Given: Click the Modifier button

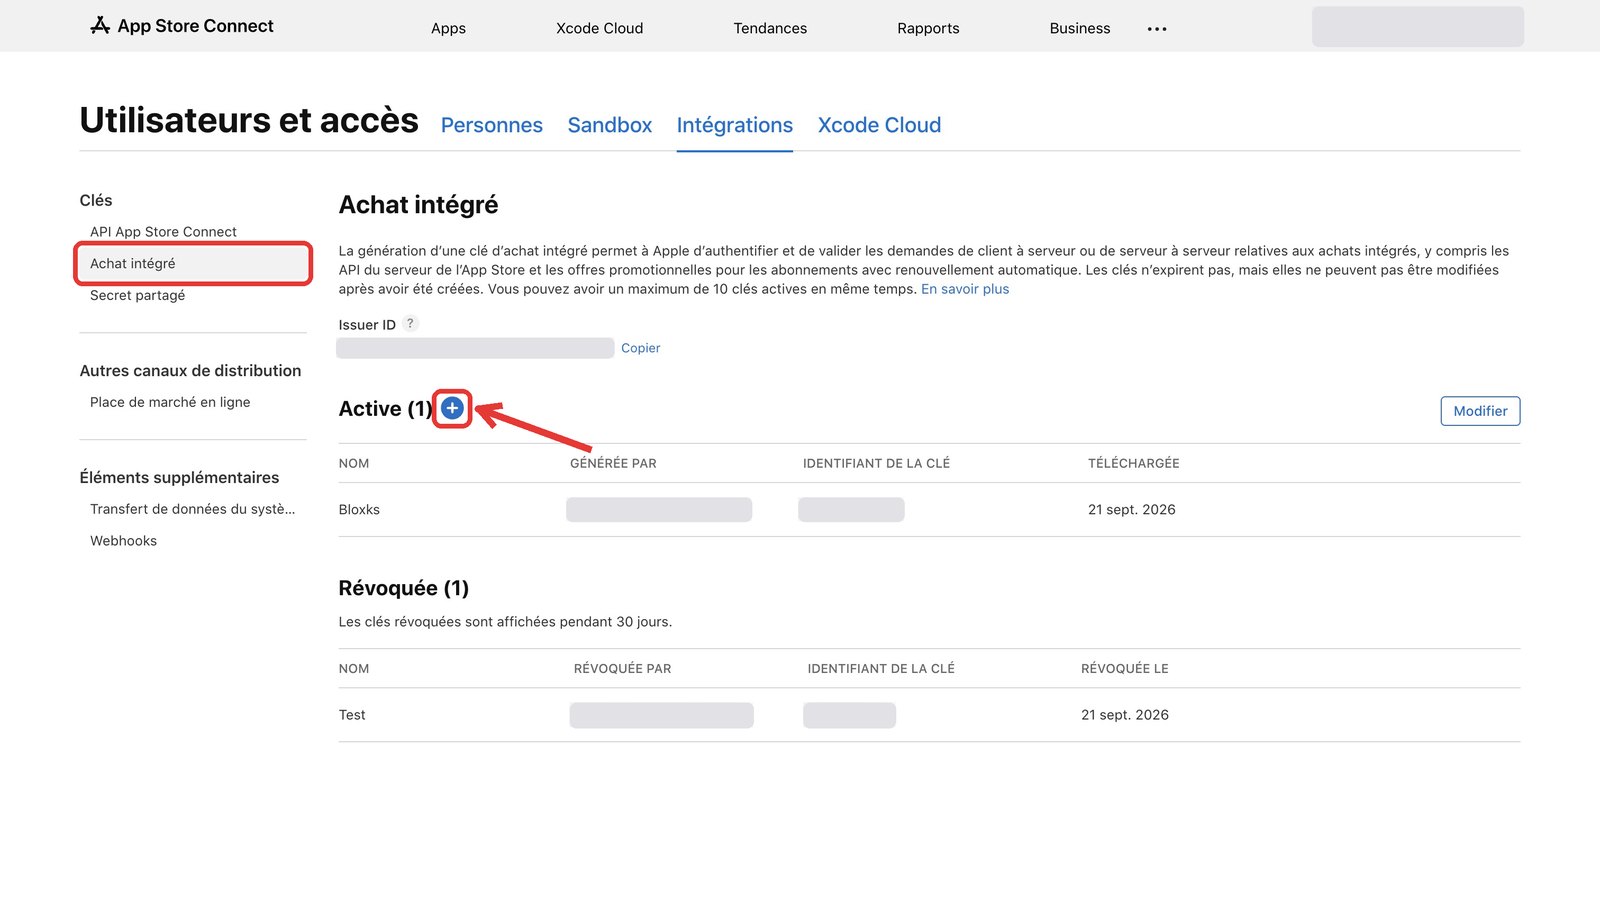Looking at the screenshot, I should tap(1480, 411).
